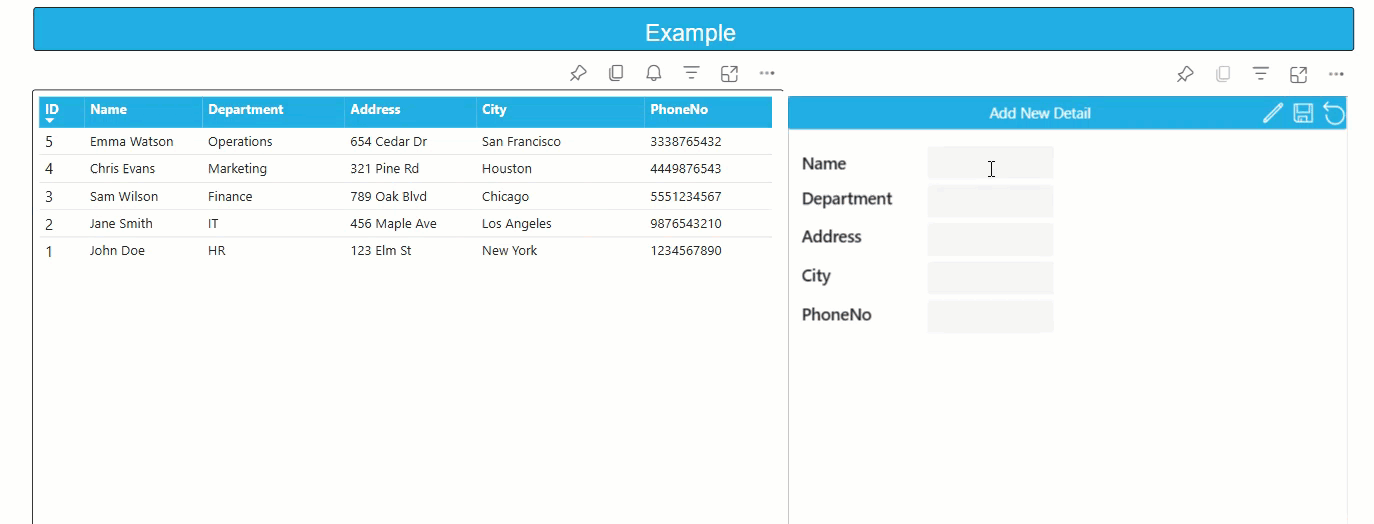Reset the form with undo arrow icon
The height and width of the screenshot is (524, 1374).
(1334, 113)
